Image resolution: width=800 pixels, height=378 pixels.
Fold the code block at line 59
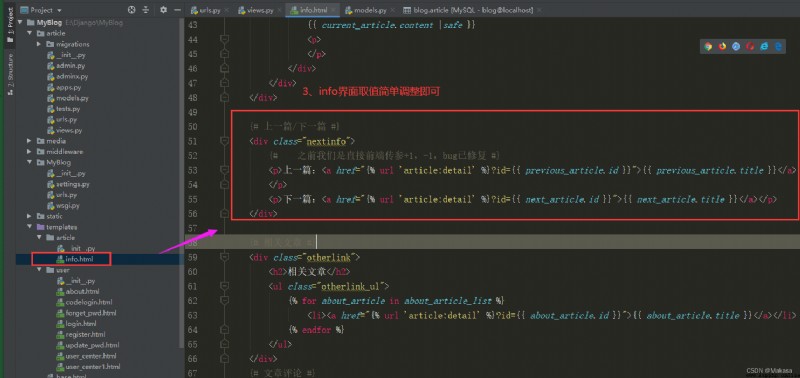tap(224, 257)
